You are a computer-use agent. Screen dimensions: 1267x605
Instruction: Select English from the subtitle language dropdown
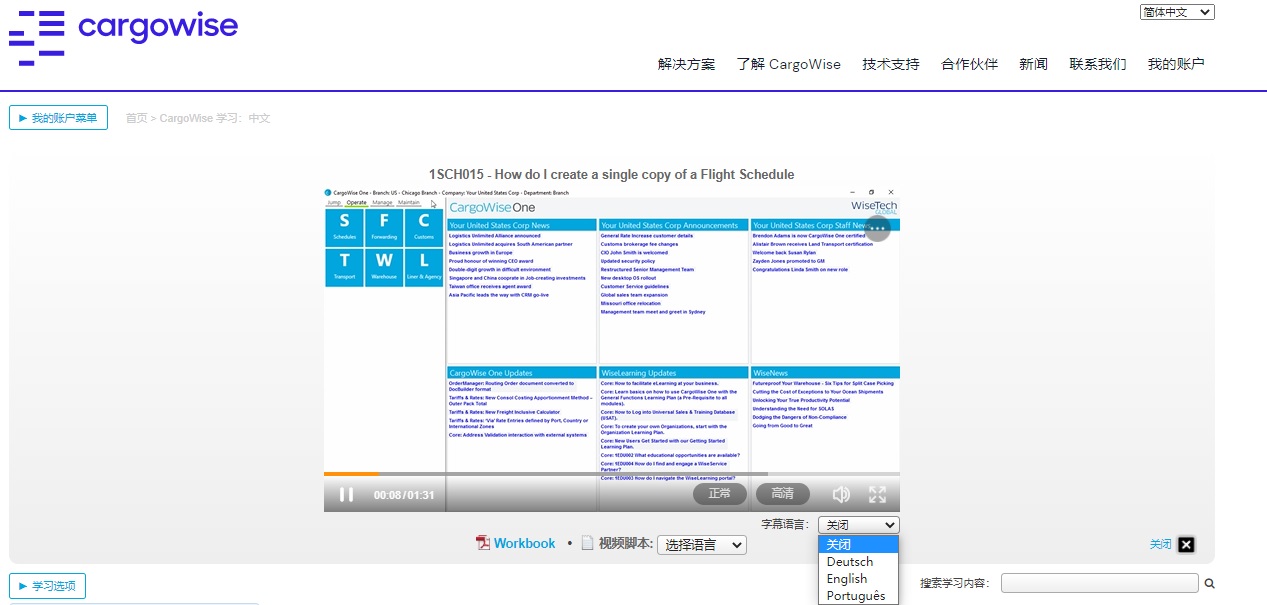847,578
